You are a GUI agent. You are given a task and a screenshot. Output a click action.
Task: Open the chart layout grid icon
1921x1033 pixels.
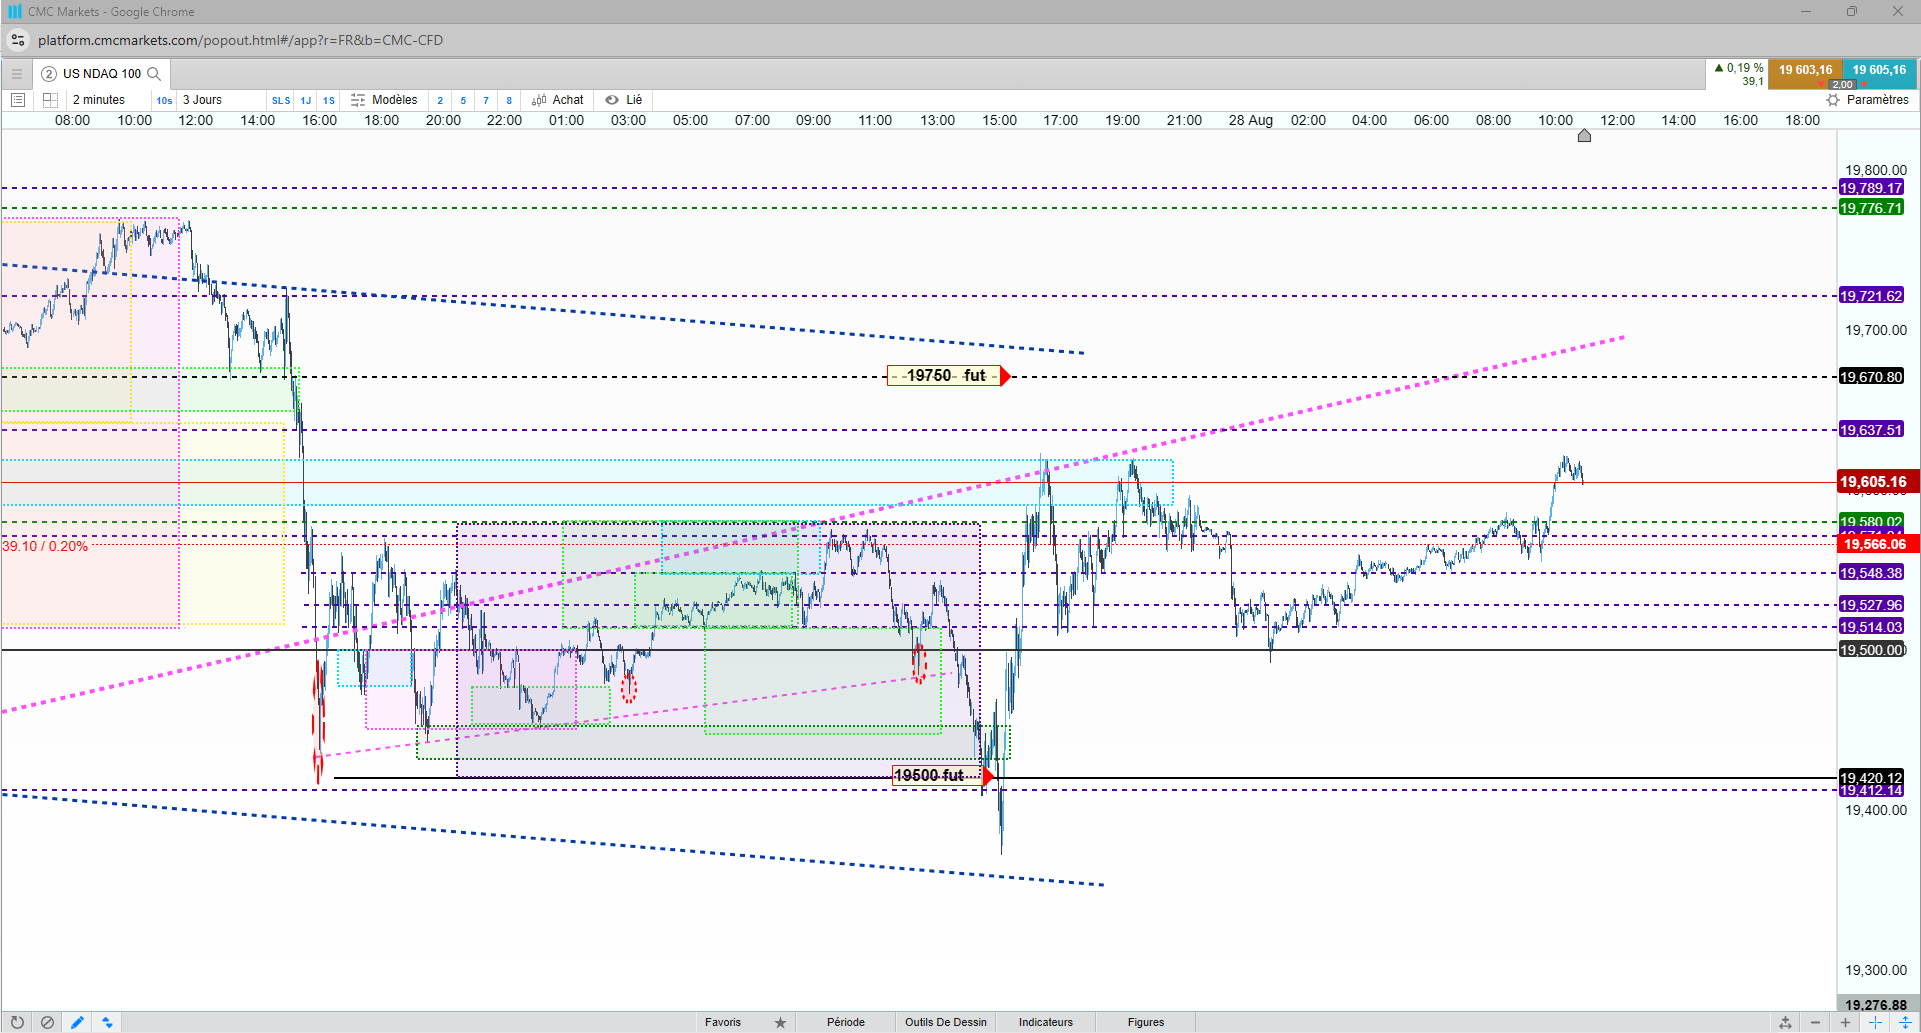(50, 100)
